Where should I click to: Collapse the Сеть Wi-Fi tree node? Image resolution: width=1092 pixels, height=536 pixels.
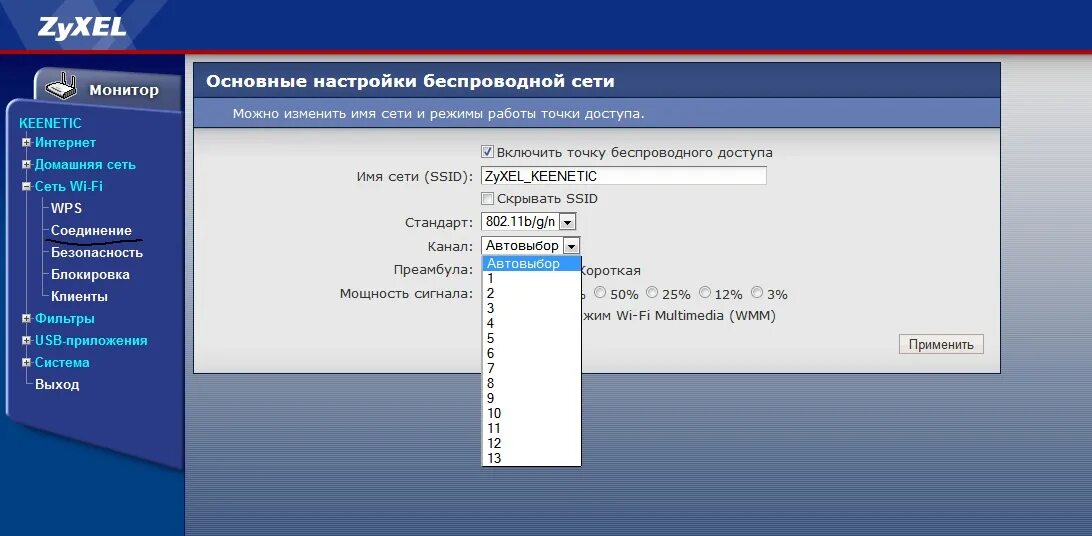coord(26,187)
